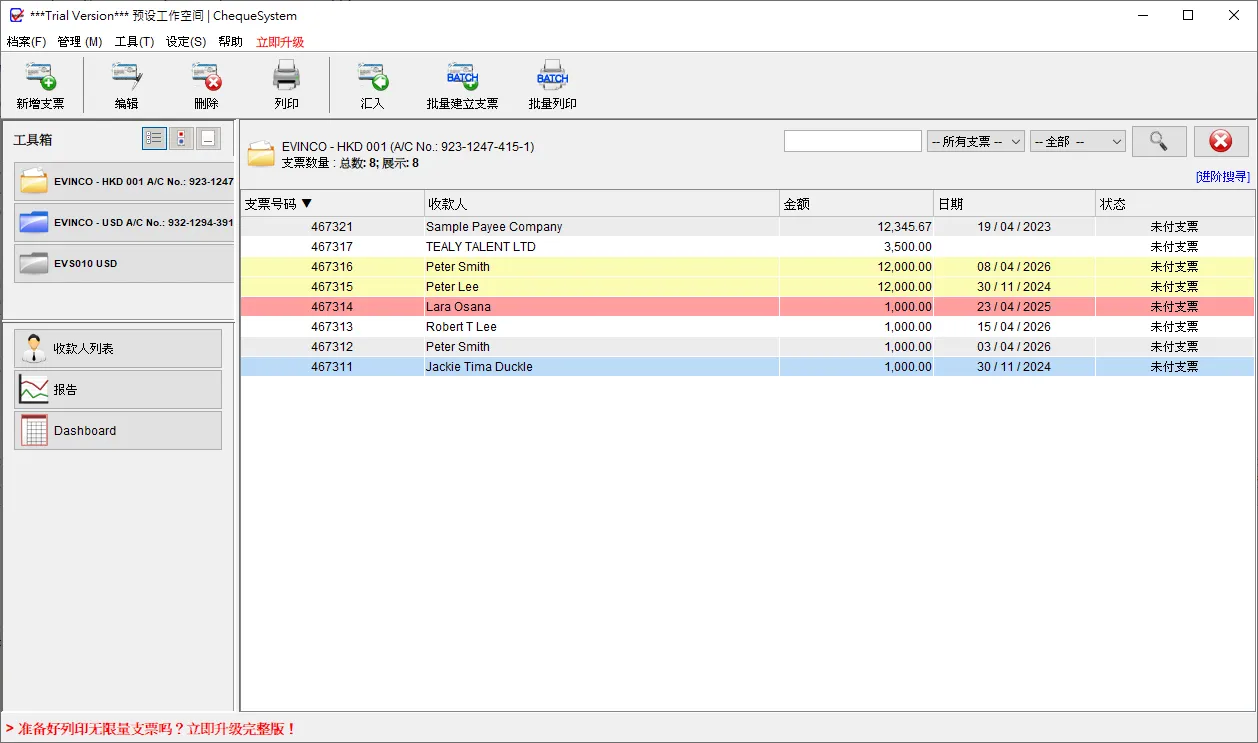The height and width of the screenshot is (743, 1258).
Task: Open the 立即升级 menu item
Action: (280, 42)
